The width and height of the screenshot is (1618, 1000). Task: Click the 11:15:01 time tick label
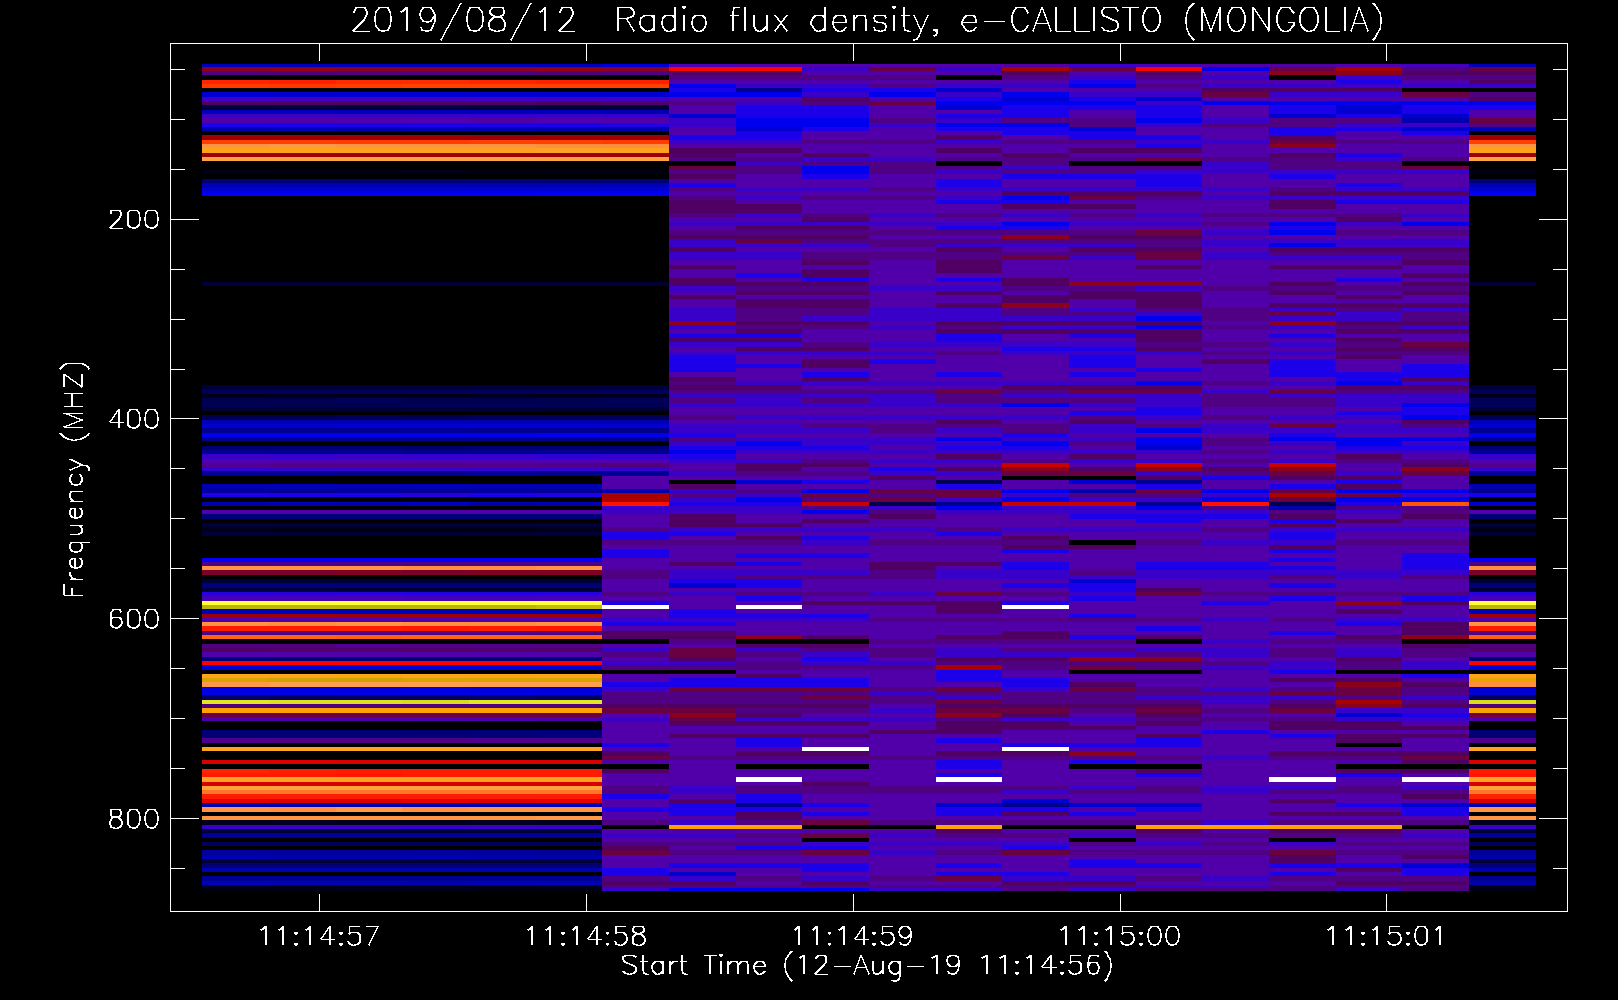[x=1386, y=937]
